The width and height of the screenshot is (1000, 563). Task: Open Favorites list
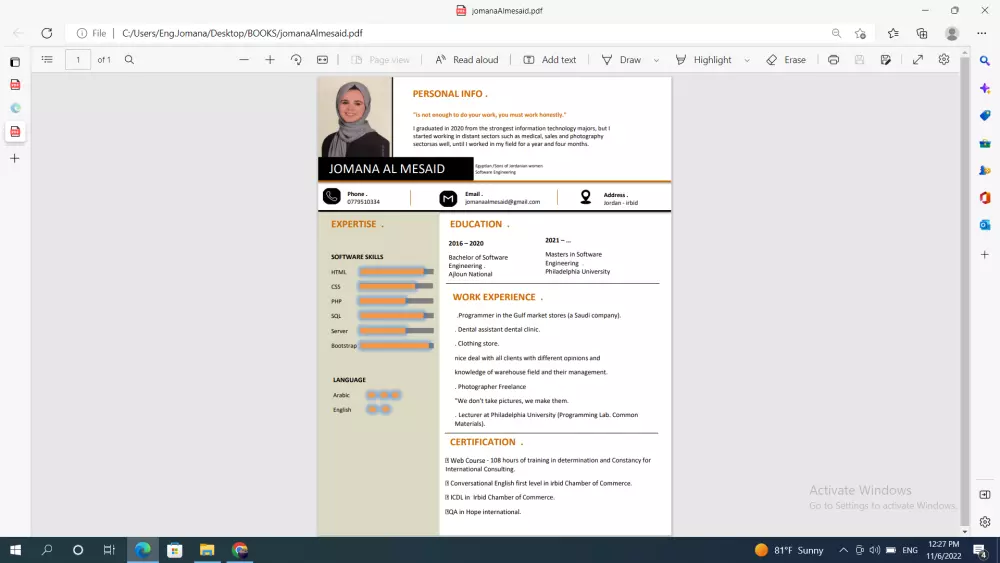[893, 33]
